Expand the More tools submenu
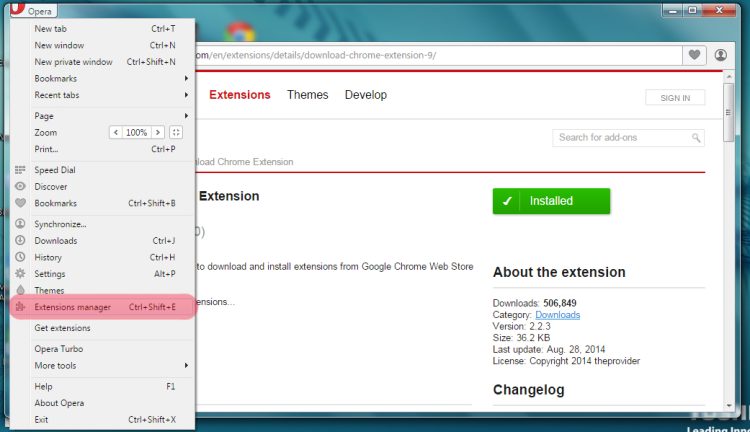This screenshot has width=750, height=432. tap(186, 366)
